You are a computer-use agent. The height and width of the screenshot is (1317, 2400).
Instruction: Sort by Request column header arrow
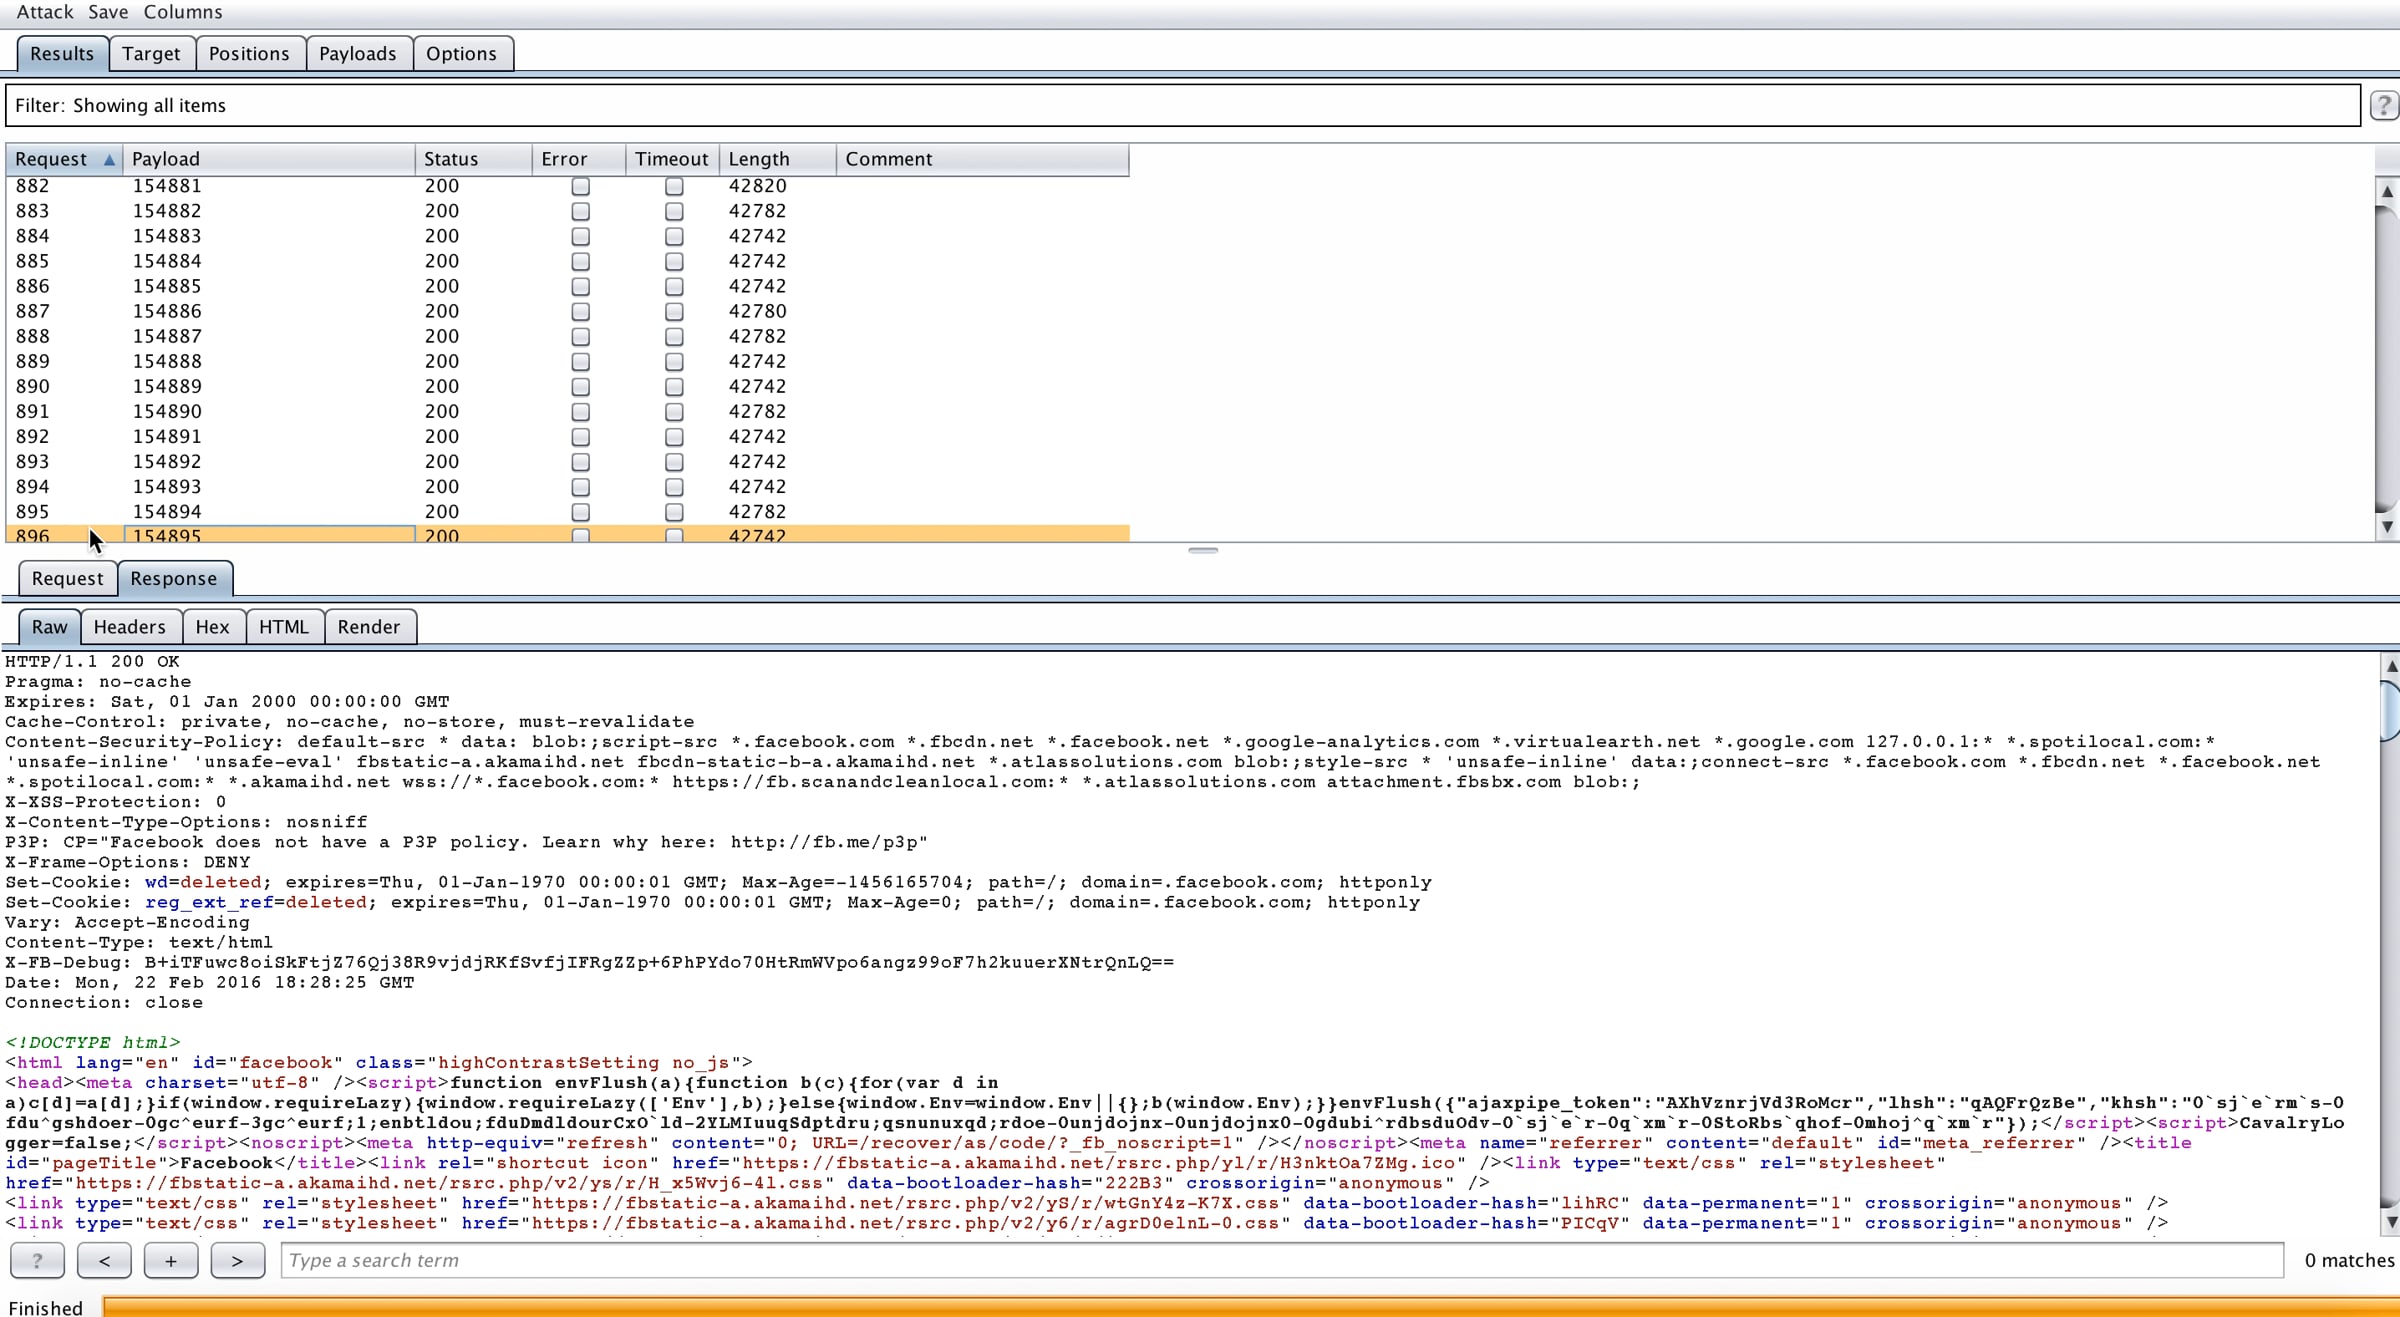(109, 159)
